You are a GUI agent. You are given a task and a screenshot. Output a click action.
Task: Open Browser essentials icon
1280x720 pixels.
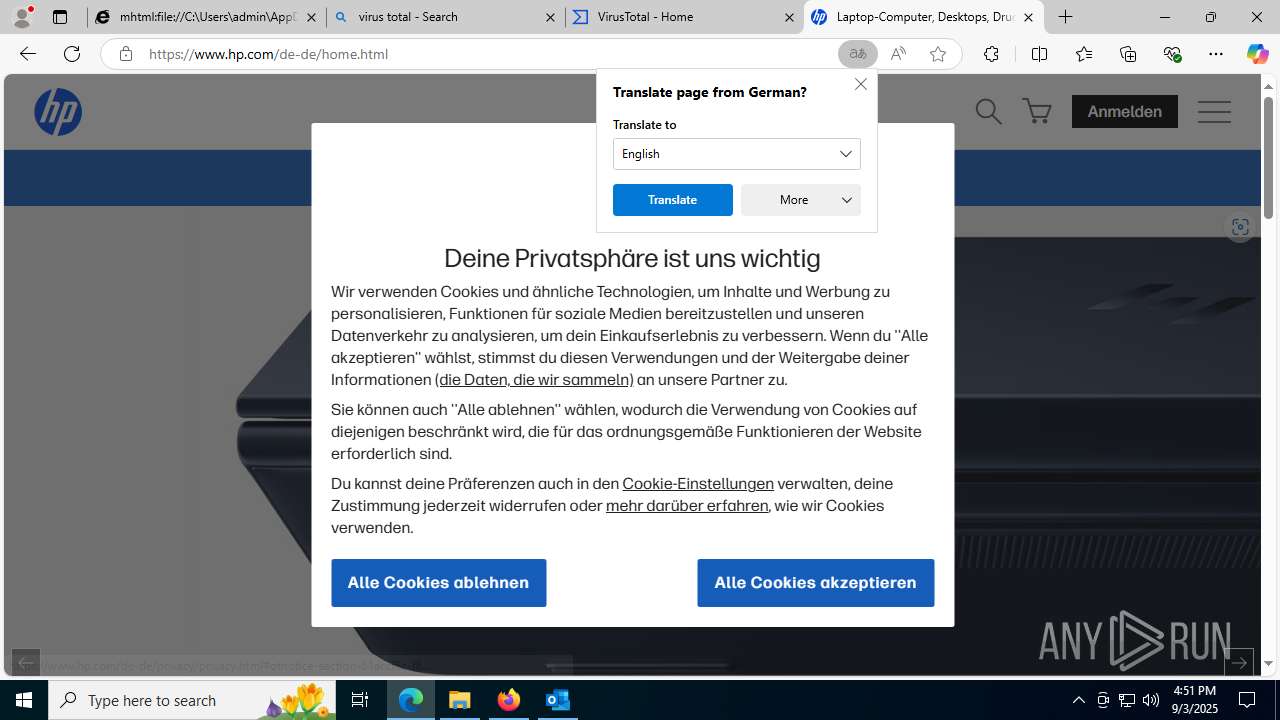[x=1172, y=54]
